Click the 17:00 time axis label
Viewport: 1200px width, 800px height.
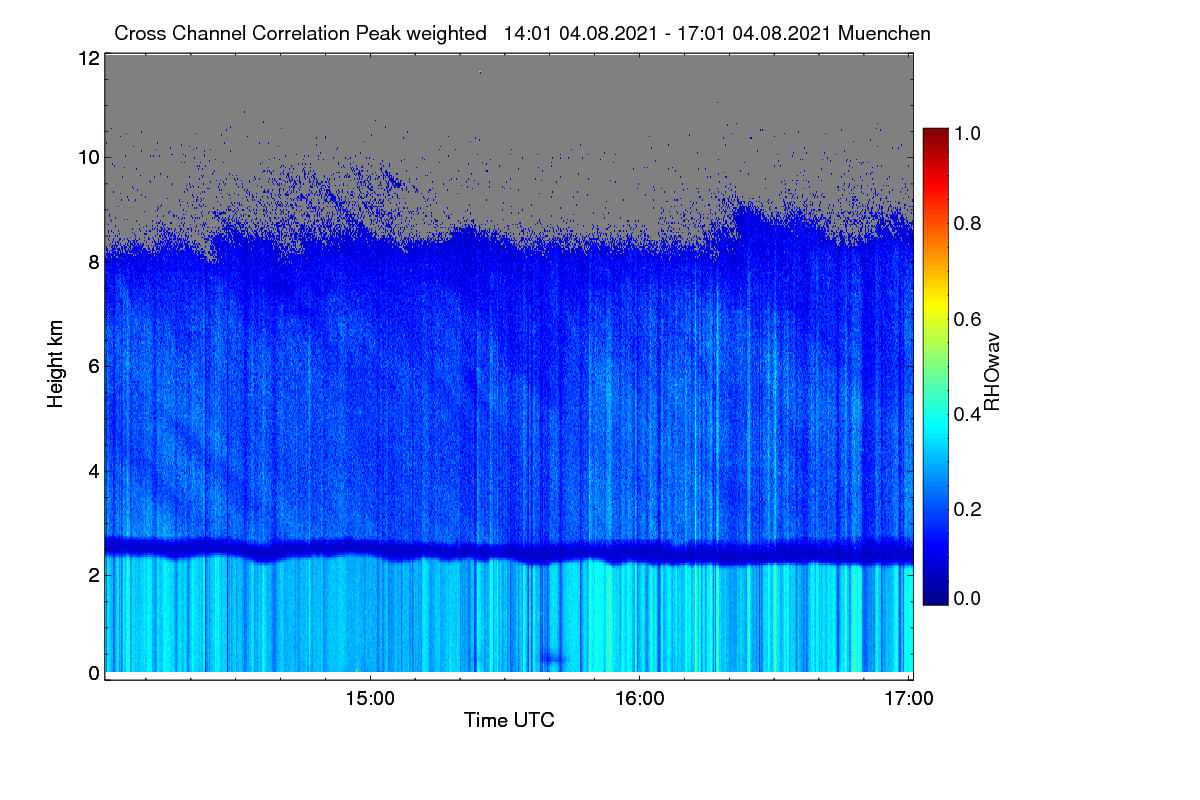tap(909, 699)
